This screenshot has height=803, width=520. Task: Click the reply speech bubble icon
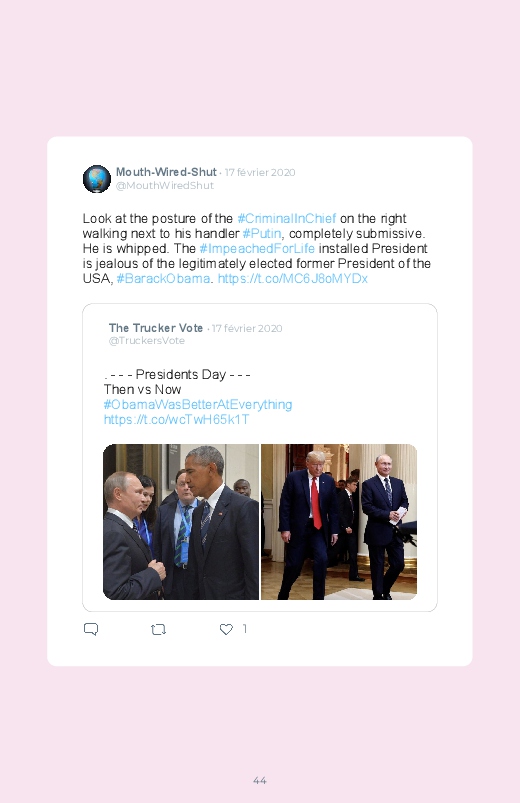coord(91,629)
